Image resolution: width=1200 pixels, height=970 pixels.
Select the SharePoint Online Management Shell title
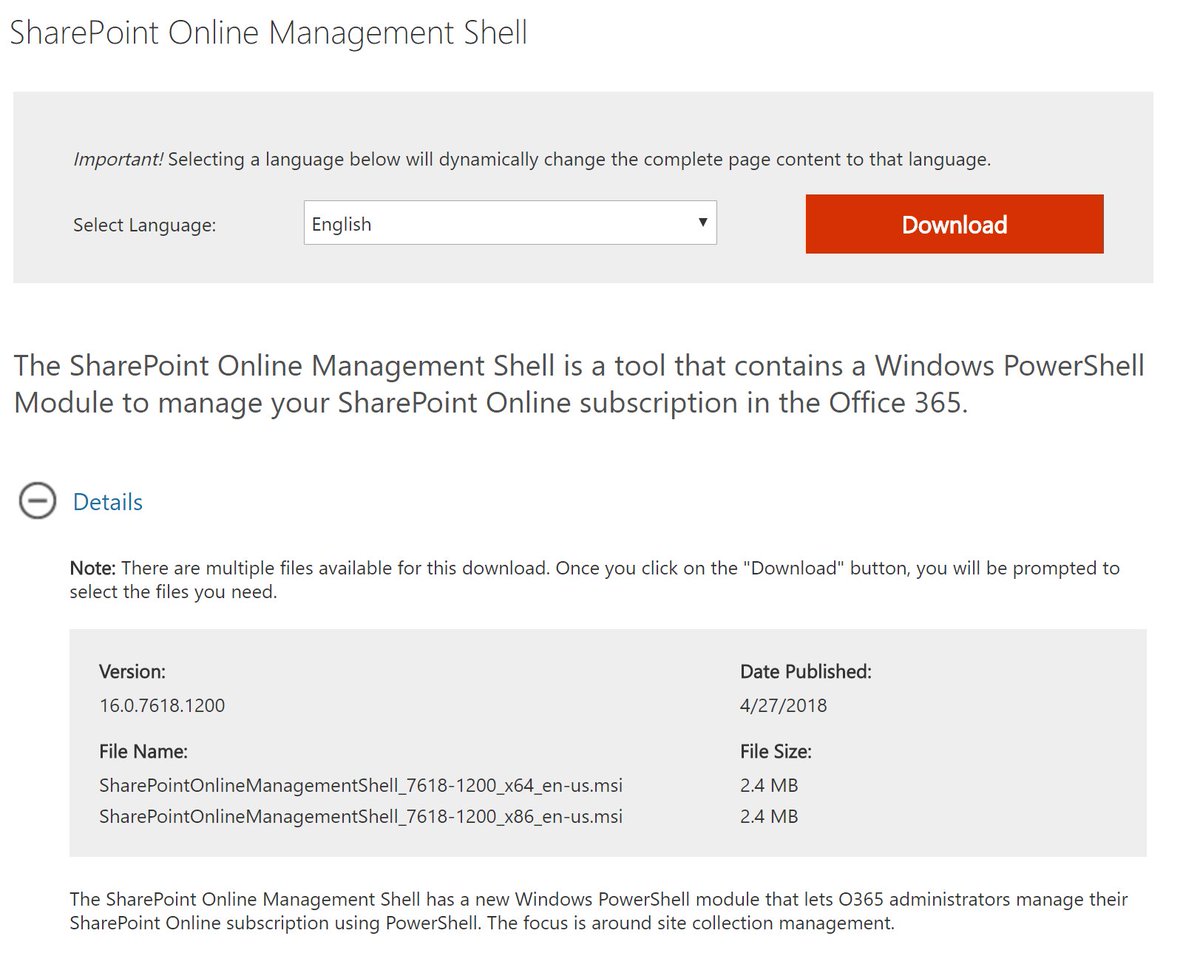(x=268, y=32)
